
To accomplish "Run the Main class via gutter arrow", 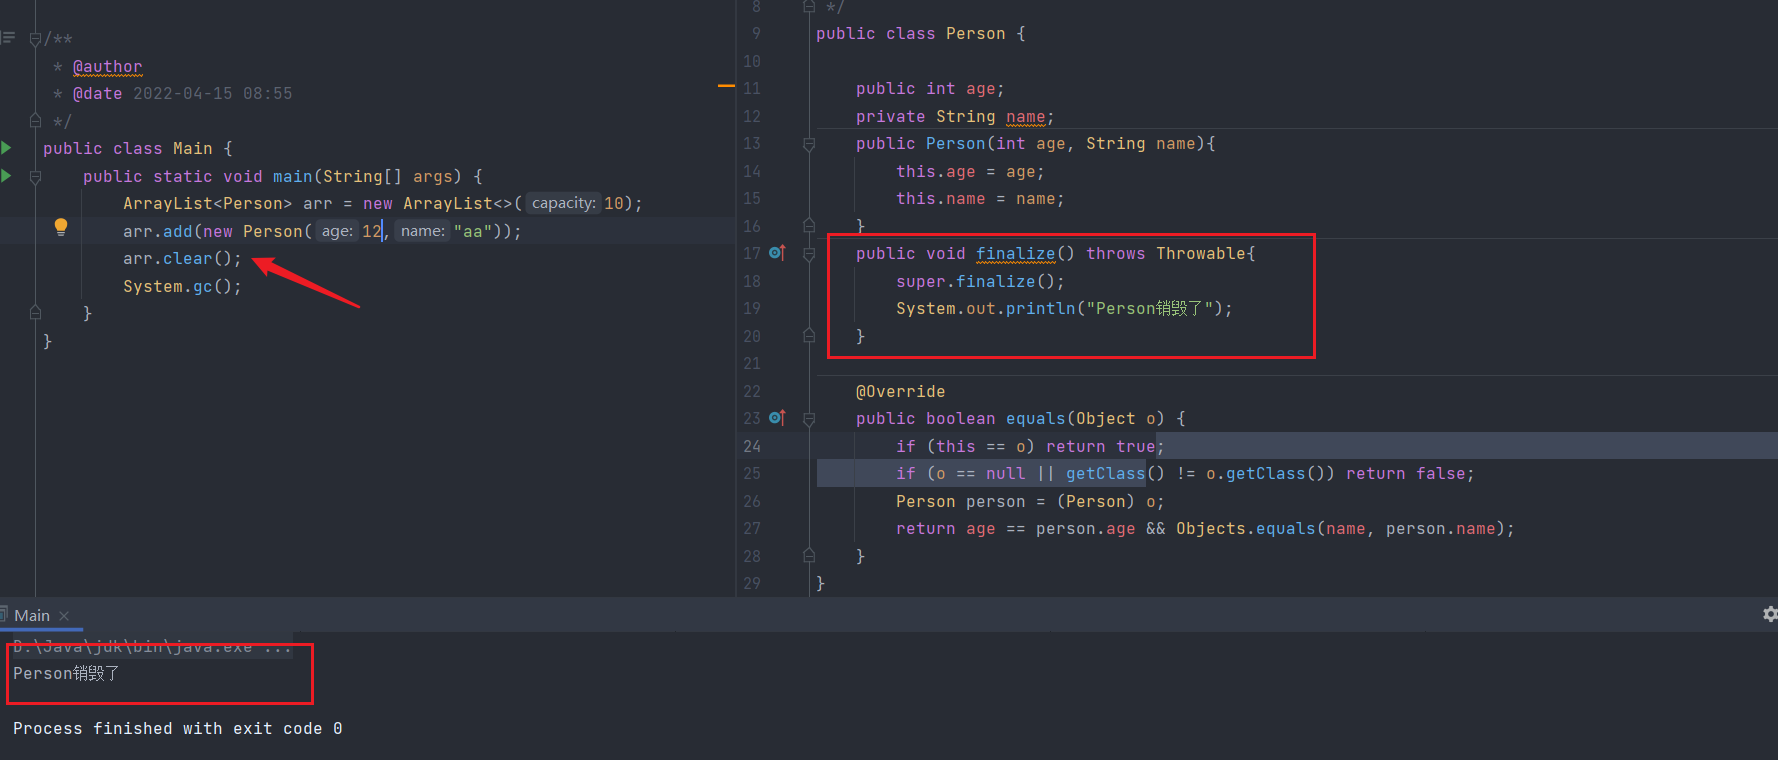I will [x=6, y=148].
